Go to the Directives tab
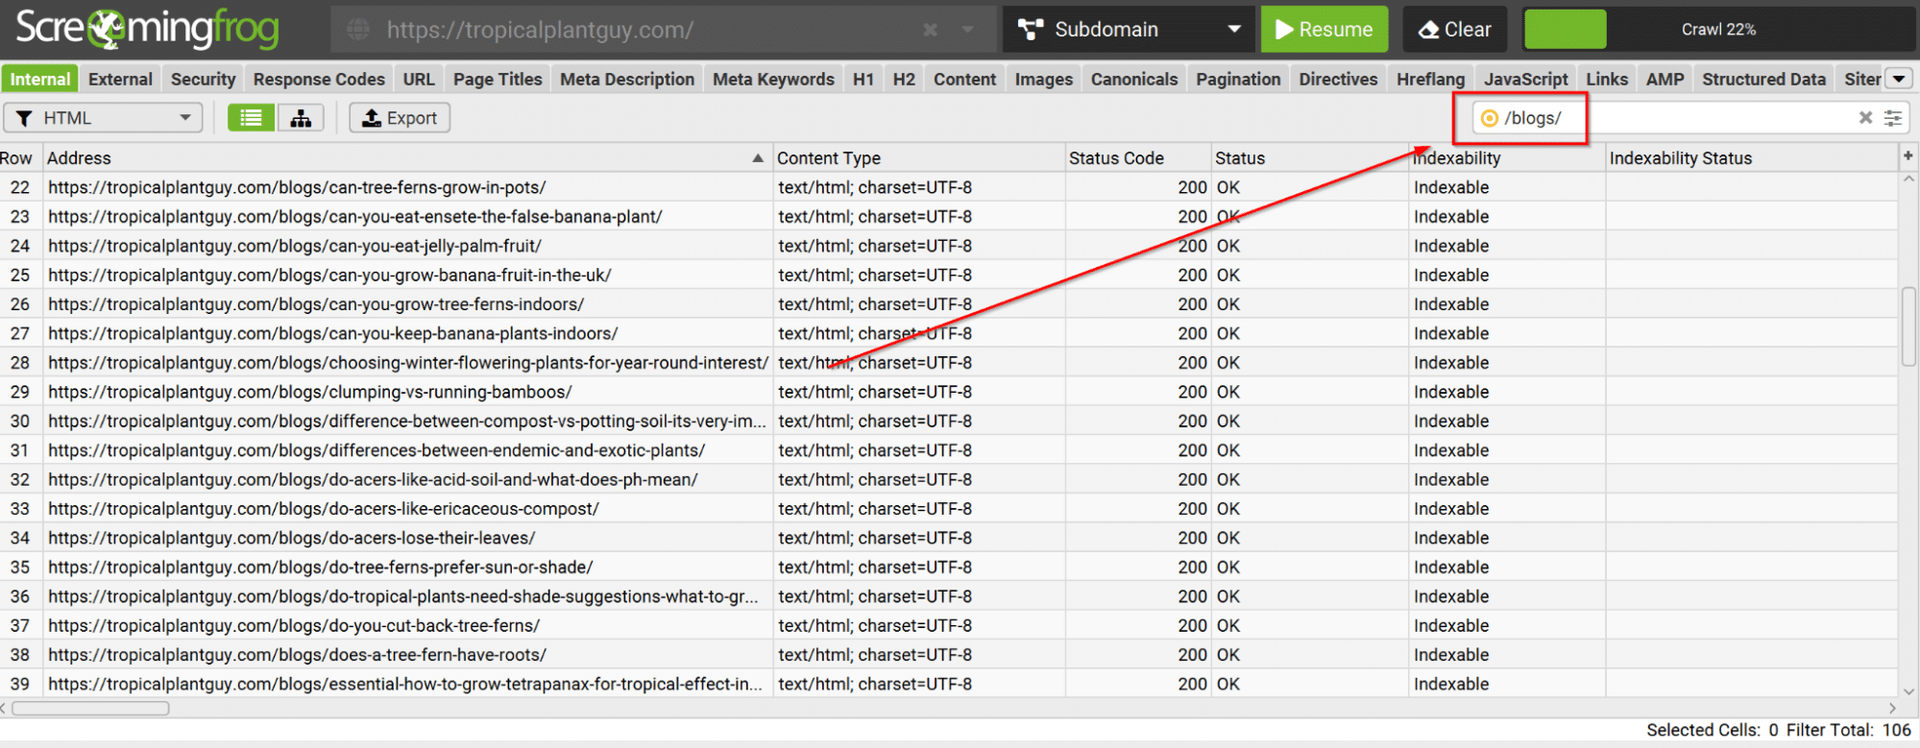The image size is (1920, 748). point(1338,79)
